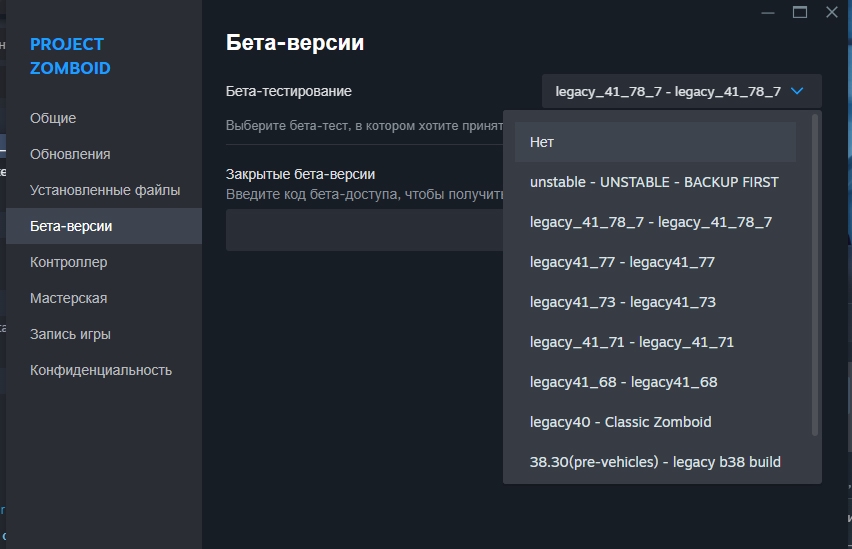Choose the legacy41_68 beta branch
The image size is (852, 549).
tap(655, 382)
